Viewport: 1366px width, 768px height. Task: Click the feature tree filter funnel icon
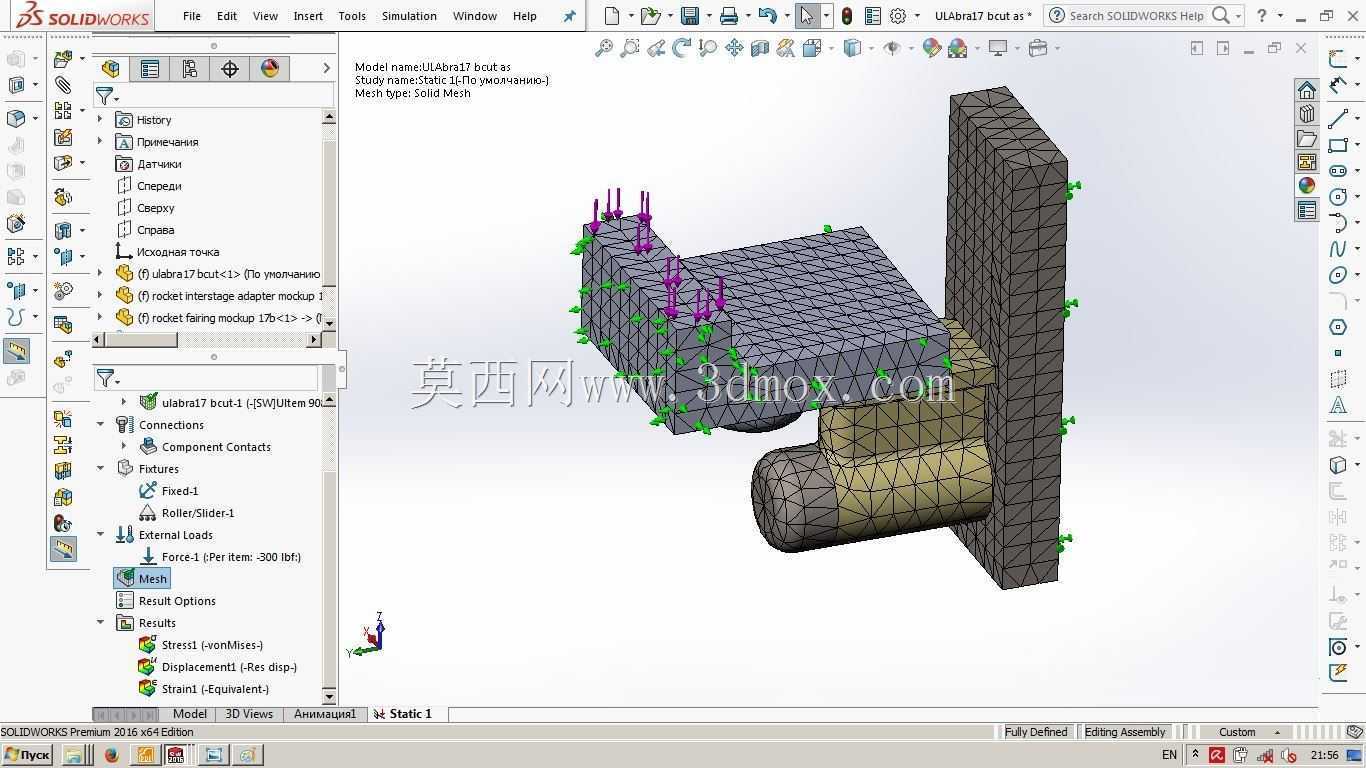pos(105,96)
